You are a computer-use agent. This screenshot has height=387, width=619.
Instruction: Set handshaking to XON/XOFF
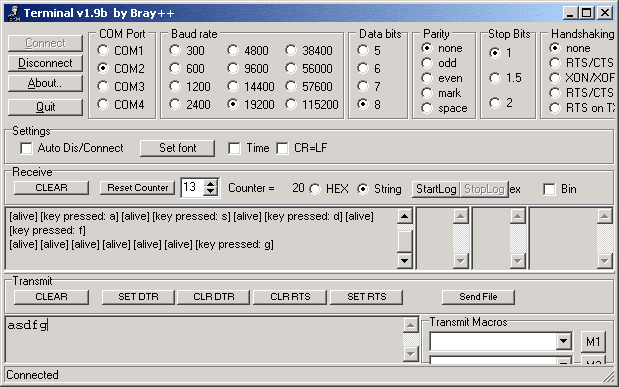[x=582, y=78]
